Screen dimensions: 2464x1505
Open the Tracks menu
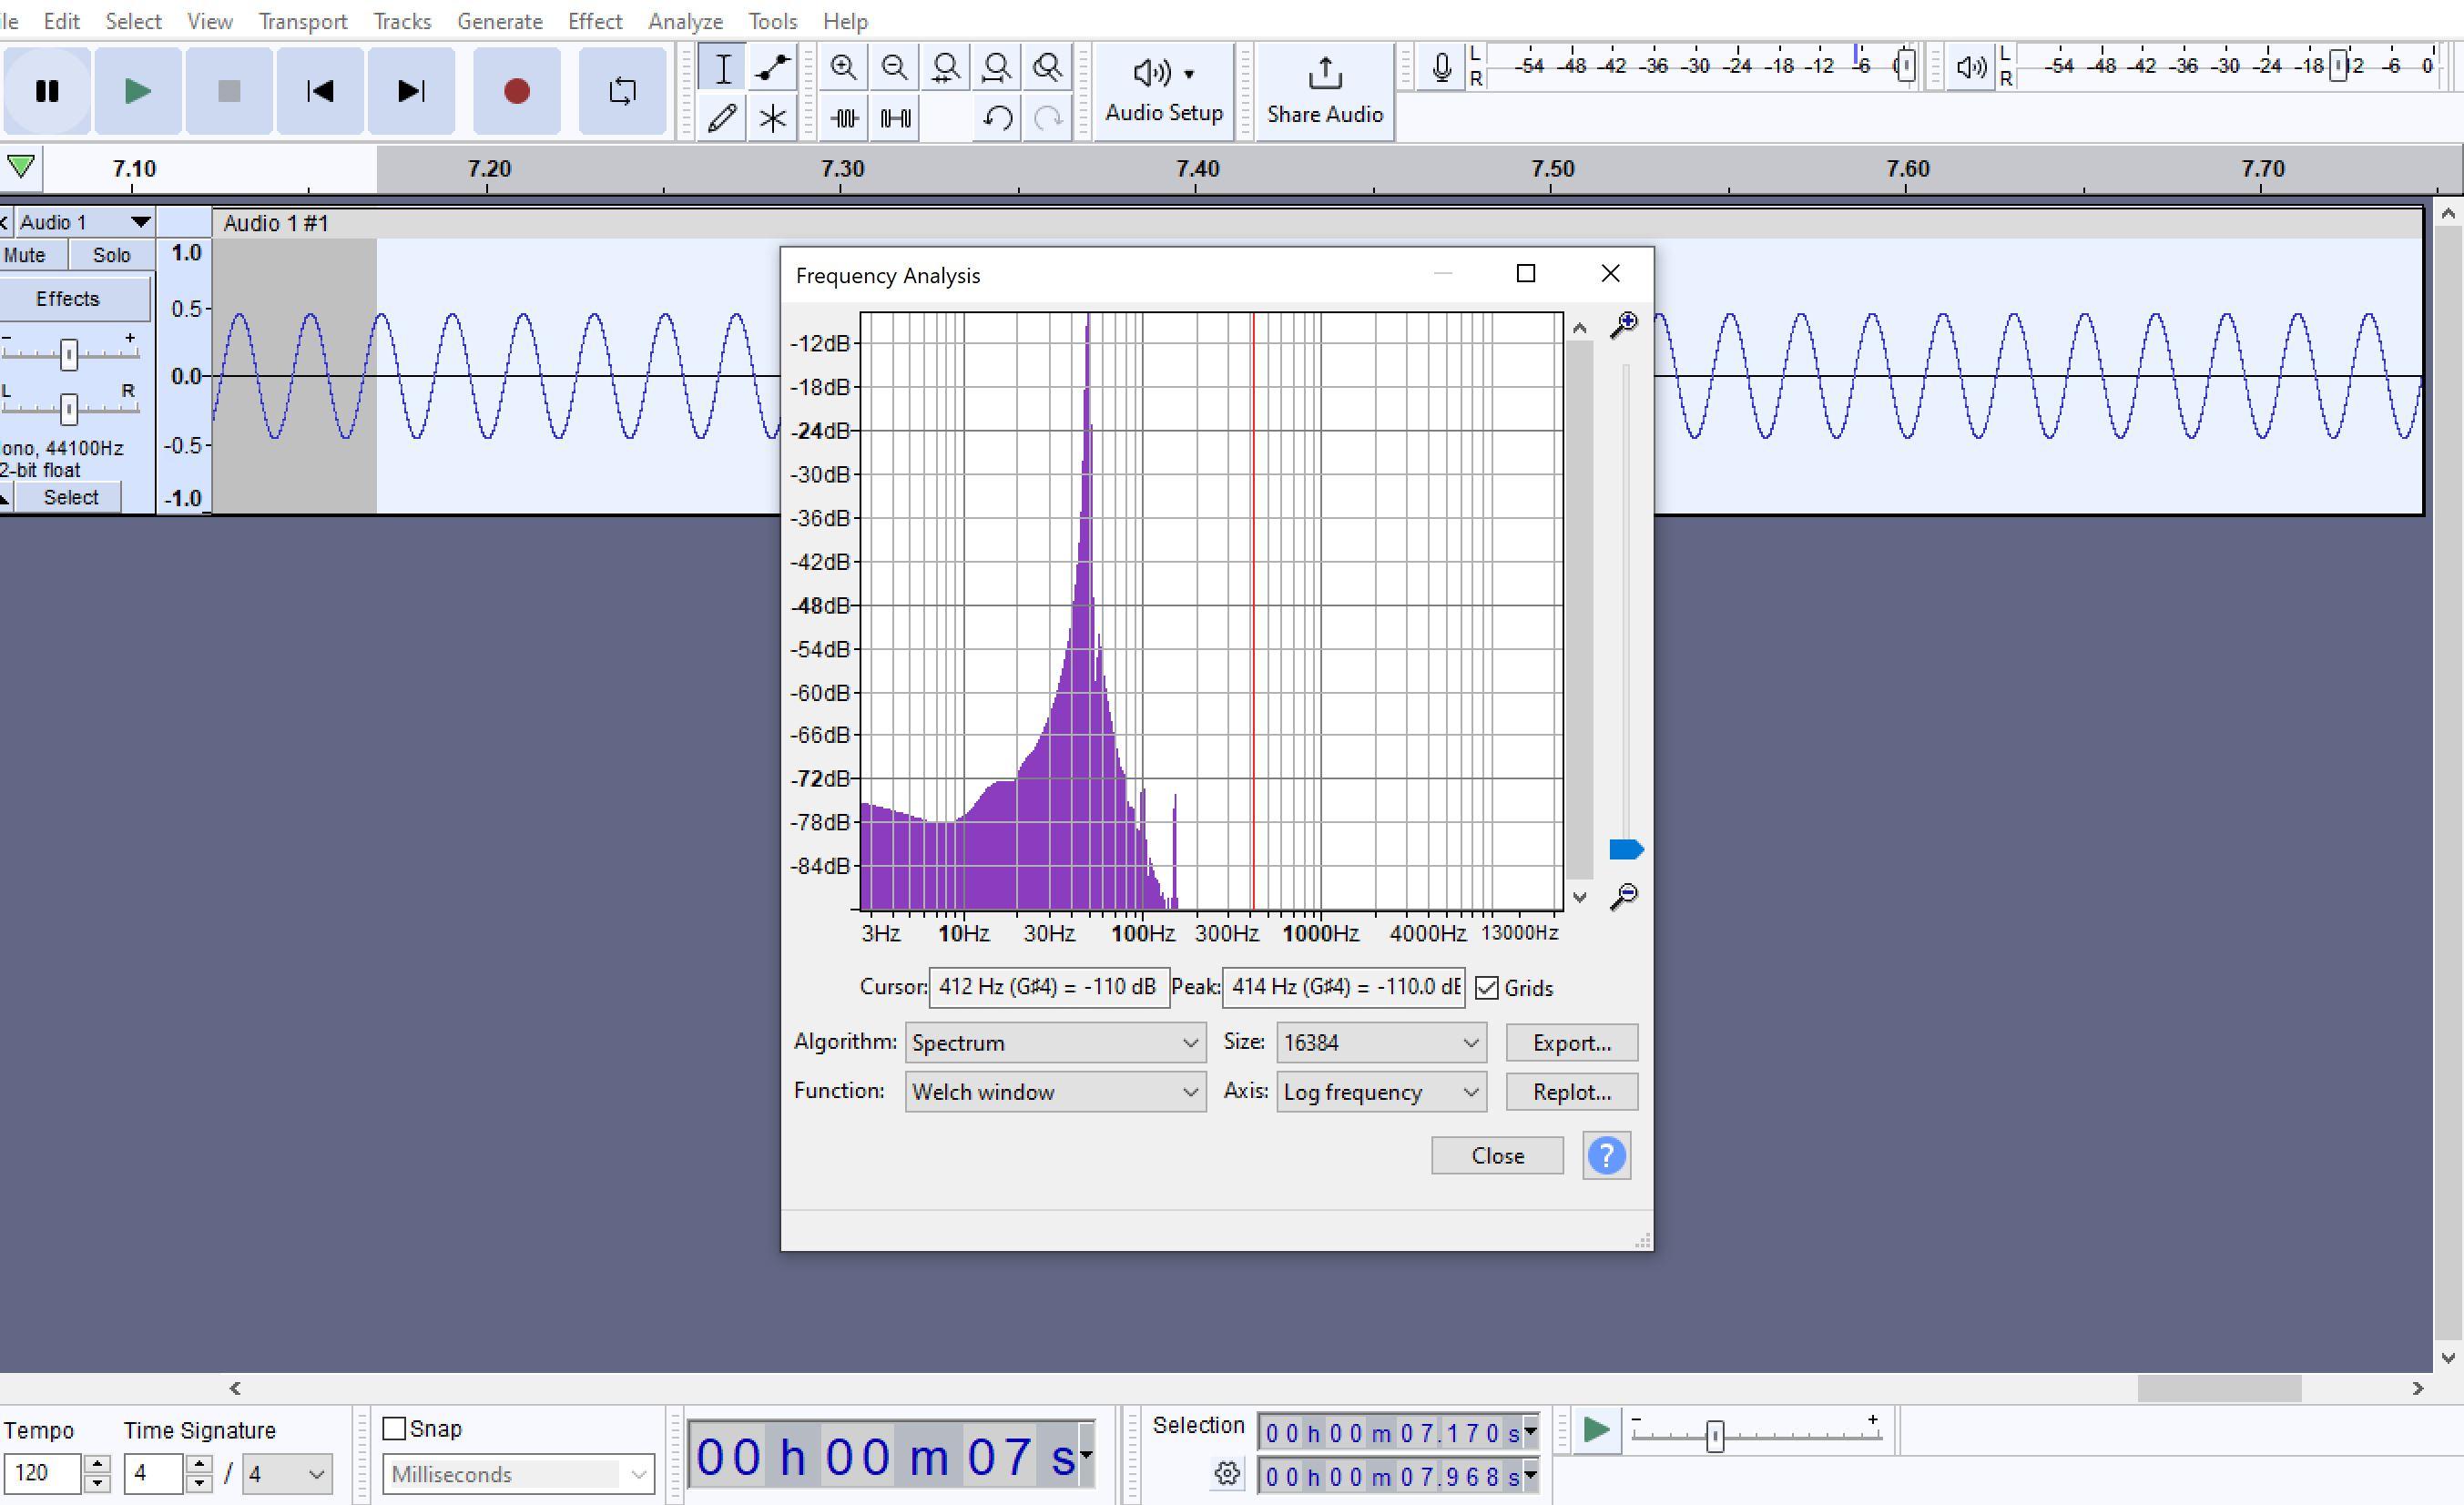coord(402,21)
